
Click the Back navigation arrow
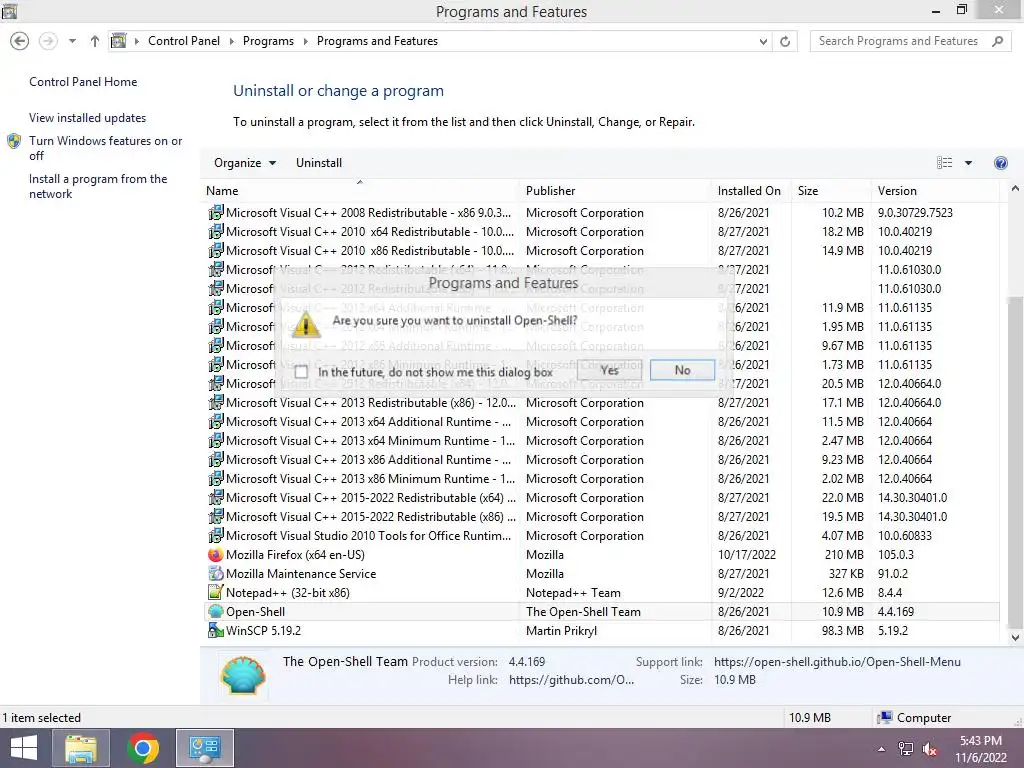[x=20, y=41]
